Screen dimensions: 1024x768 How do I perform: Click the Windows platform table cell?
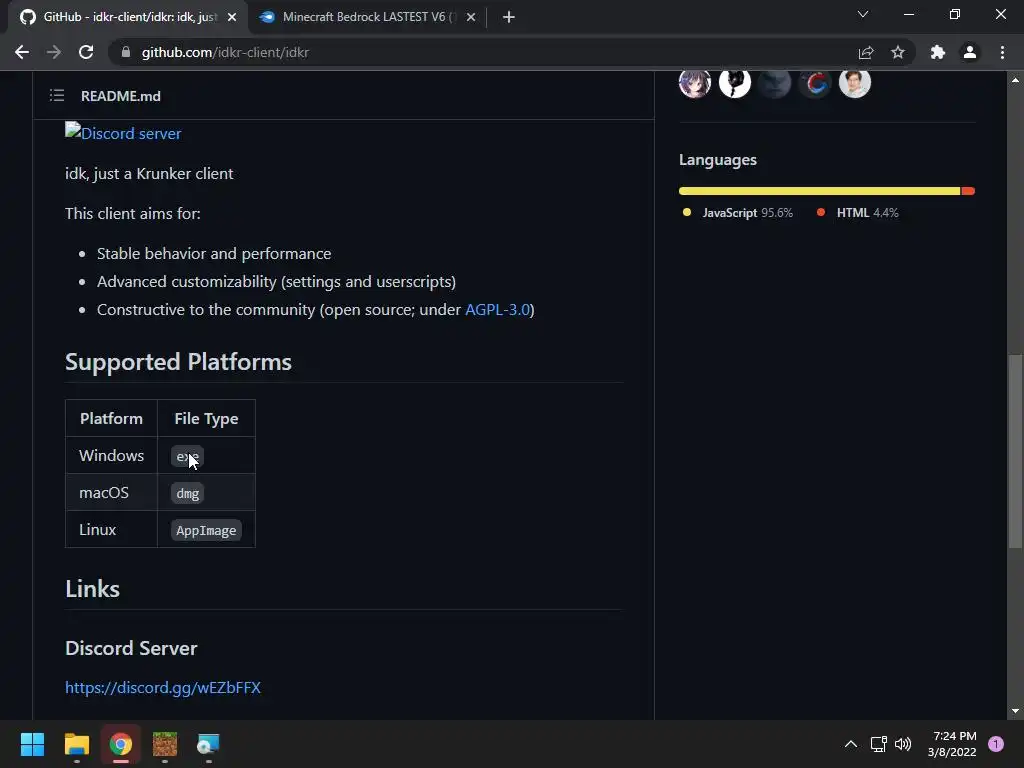pyautogui.click(x=112, y=456)
